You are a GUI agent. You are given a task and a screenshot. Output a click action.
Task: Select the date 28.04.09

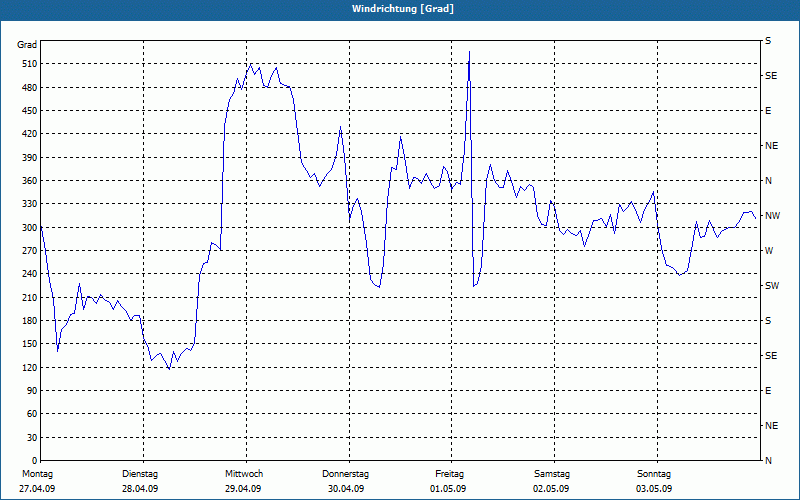[x=140, y=489]
